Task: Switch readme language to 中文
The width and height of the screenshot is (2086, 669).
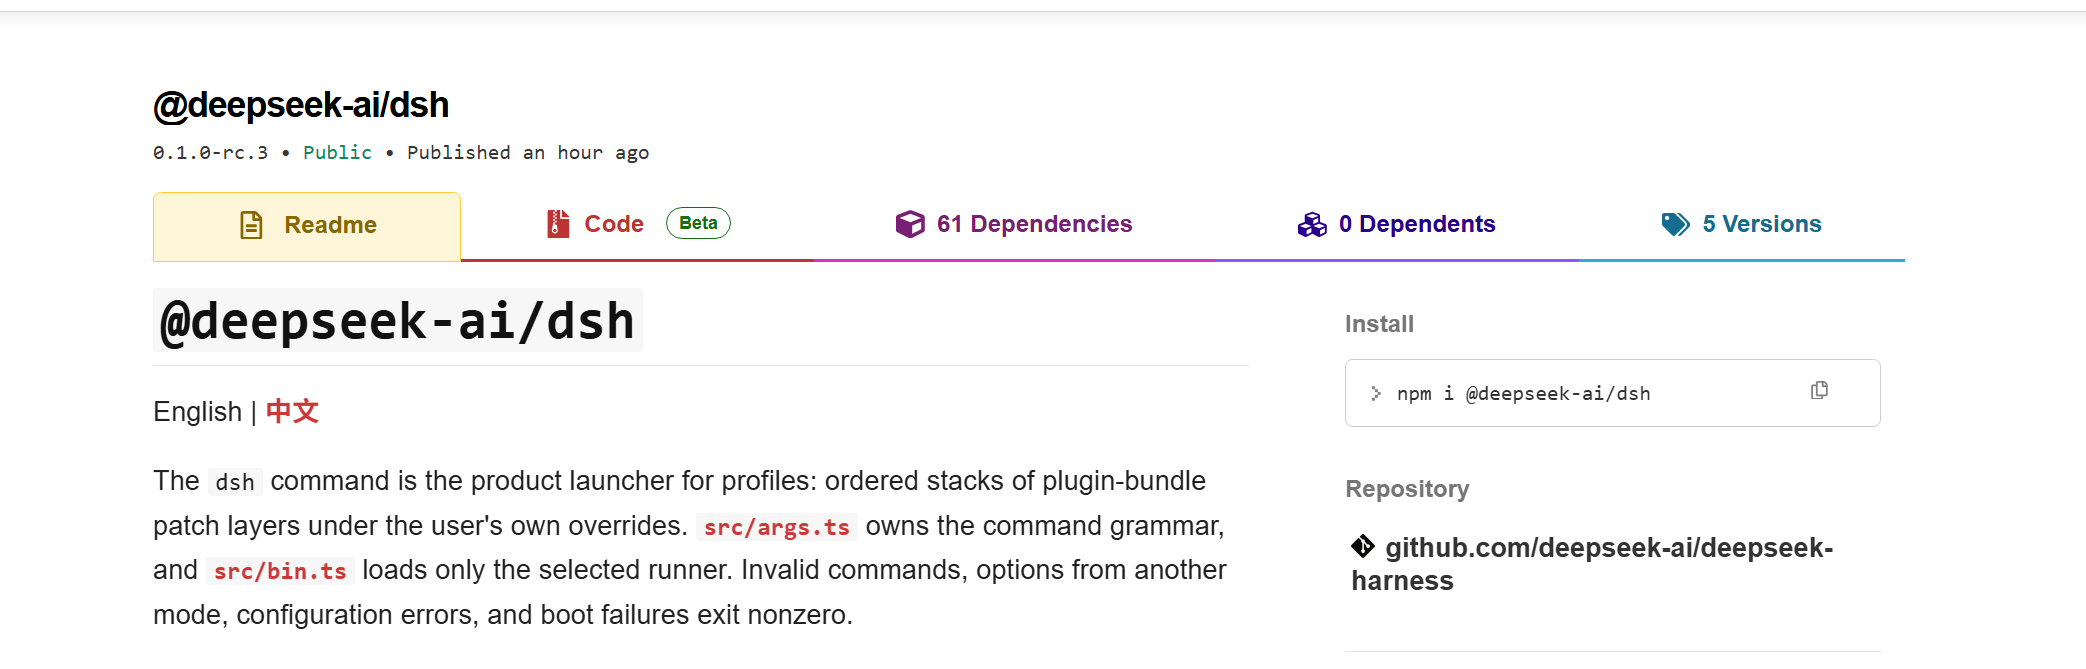Action: pyautogui.click(x=292, y=411)
